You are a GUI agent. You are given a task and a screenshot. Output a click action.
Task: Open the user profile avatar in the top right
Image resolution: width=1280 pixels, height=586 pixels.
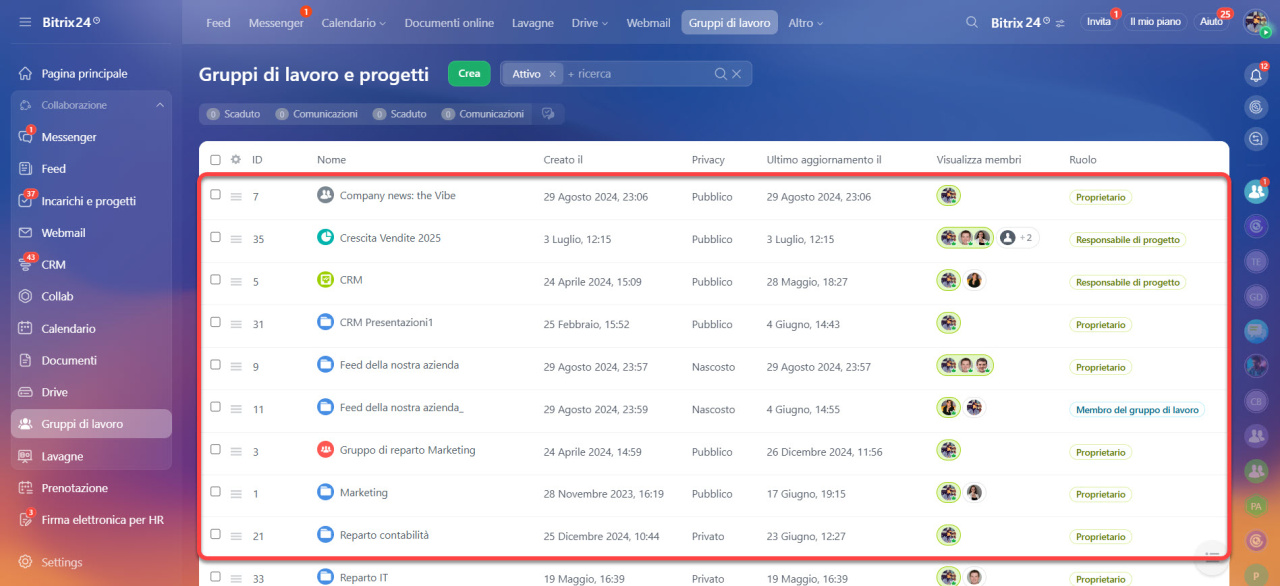coord(1256,22)
